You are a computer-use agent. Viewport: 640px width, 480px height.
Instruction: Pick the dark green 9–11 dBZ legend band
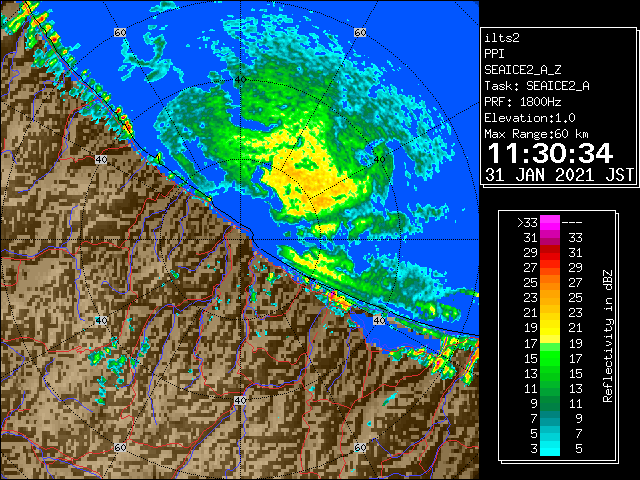click(x=550, y=403)
